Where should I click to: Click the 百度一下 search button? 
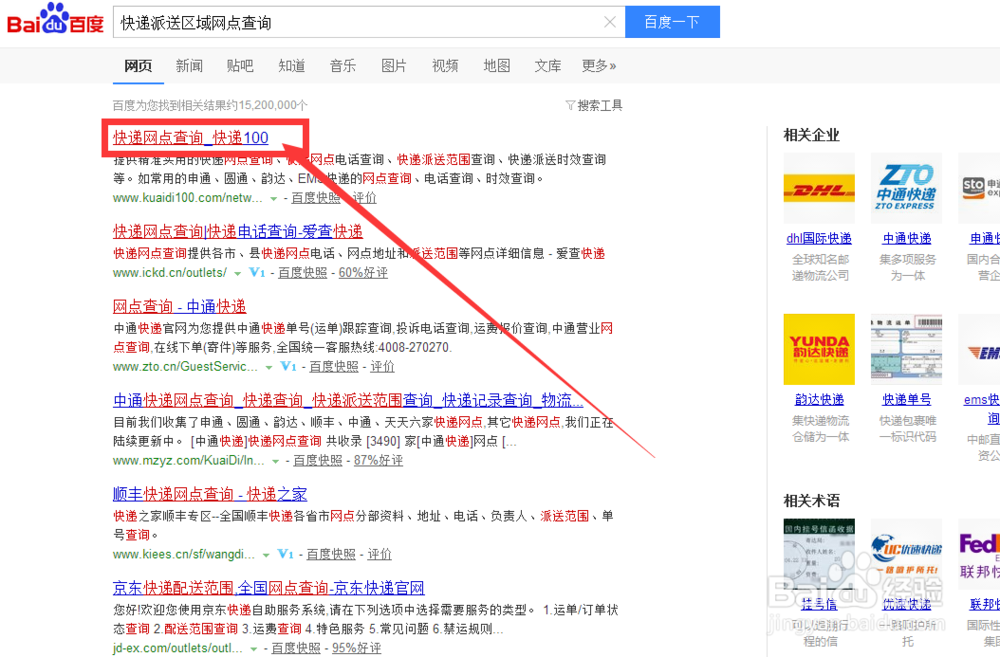(x=672, y=22)
